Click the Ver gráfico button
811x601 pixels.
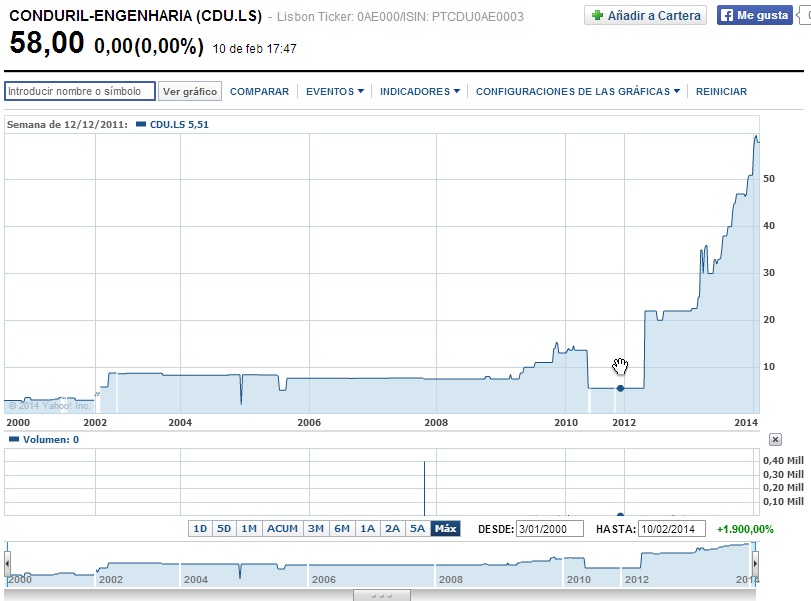[x=190, y=92]
